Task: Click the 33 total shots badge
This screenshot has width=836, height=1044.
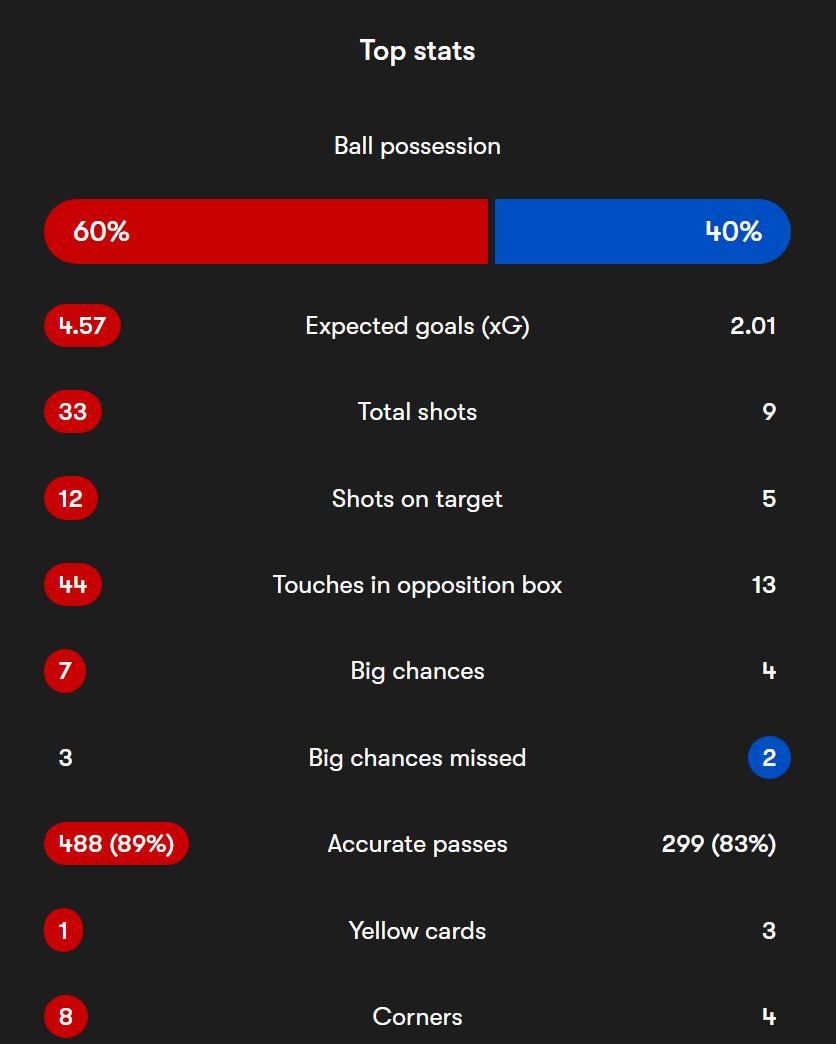Action: click(73, 411)
